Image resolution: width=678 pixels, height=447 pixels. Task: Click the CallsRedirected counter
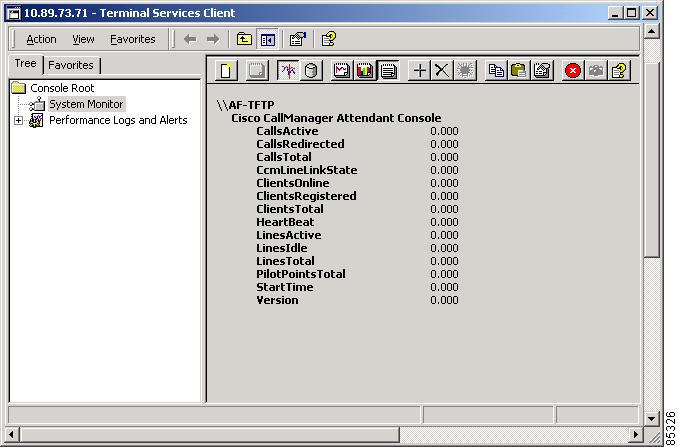[301, 144]
